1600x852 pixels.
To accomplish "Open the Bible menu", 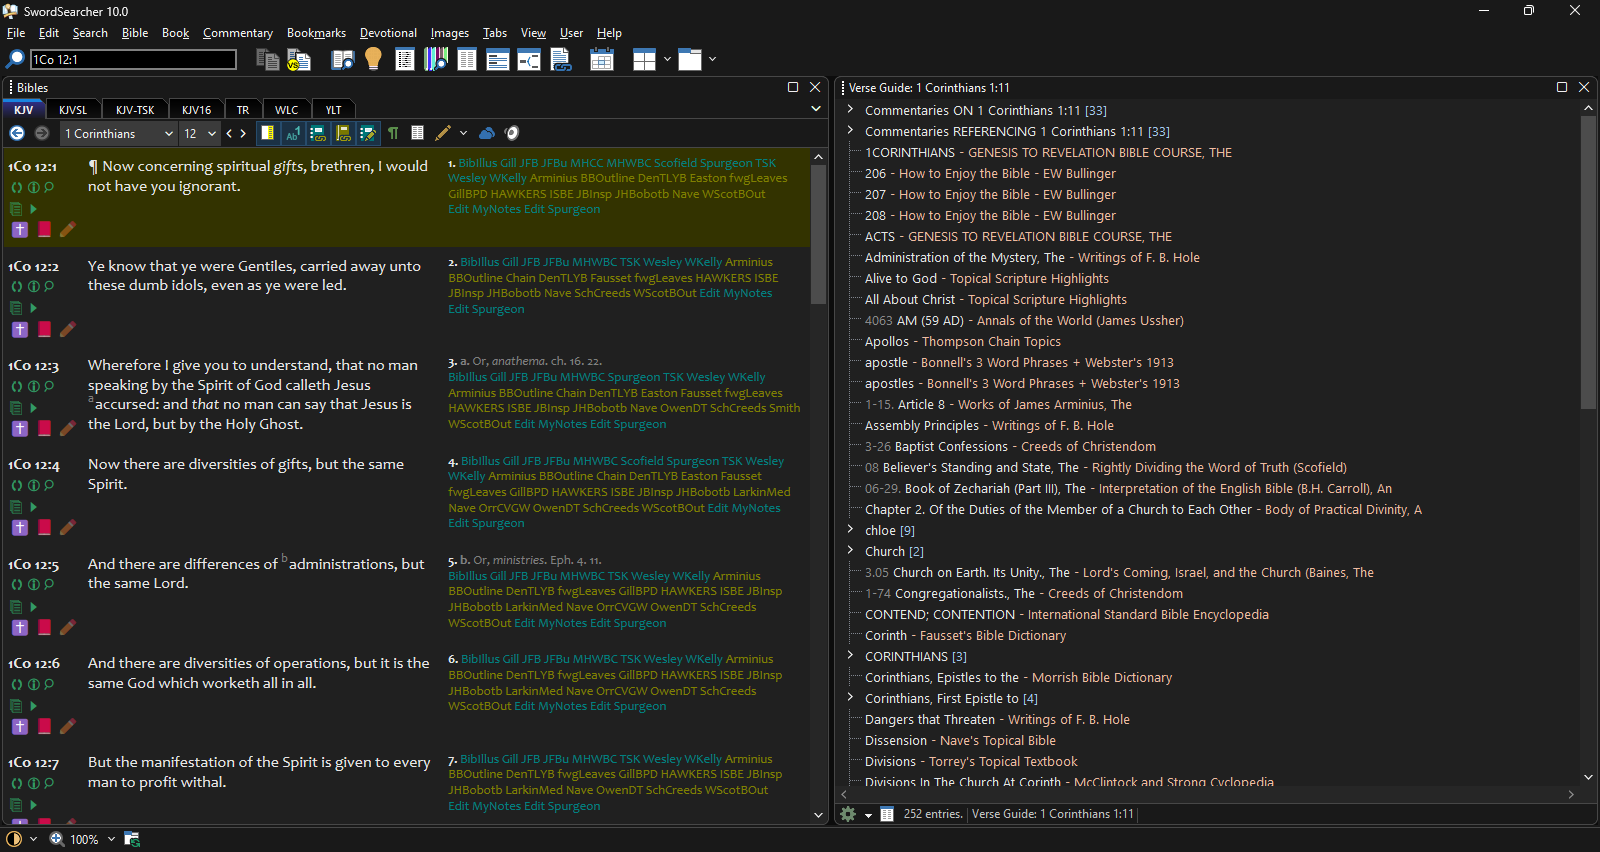I will coord(135,33).
